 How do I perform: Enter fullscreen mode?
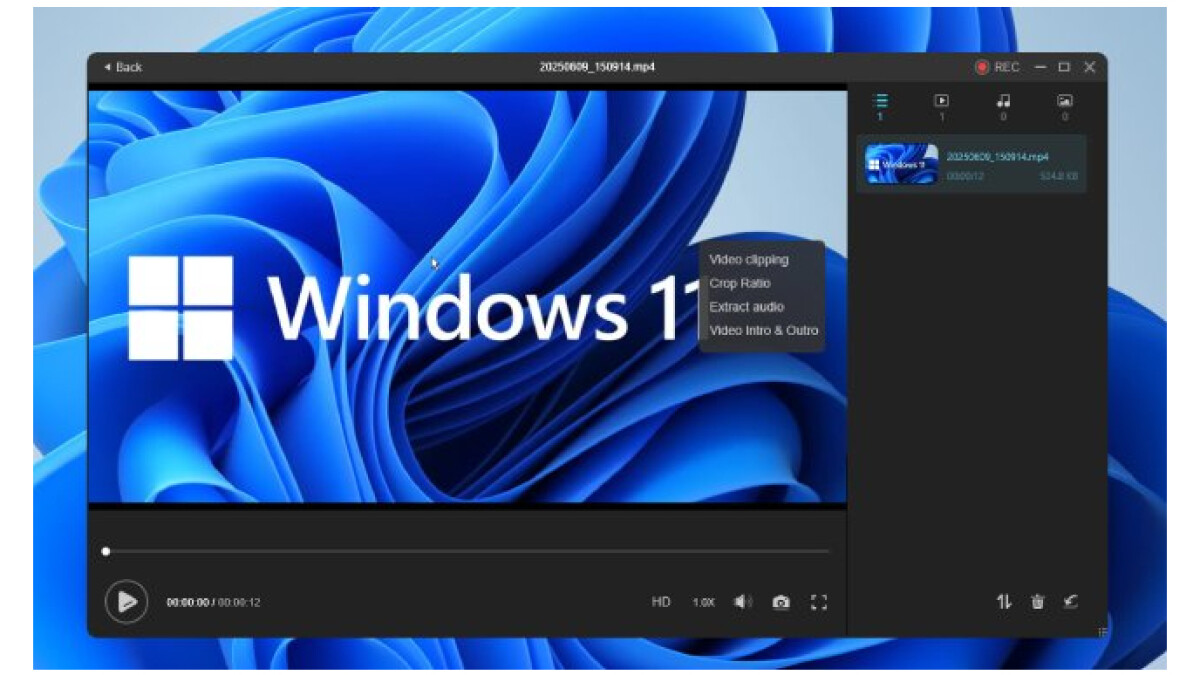(x=819, y=602)
